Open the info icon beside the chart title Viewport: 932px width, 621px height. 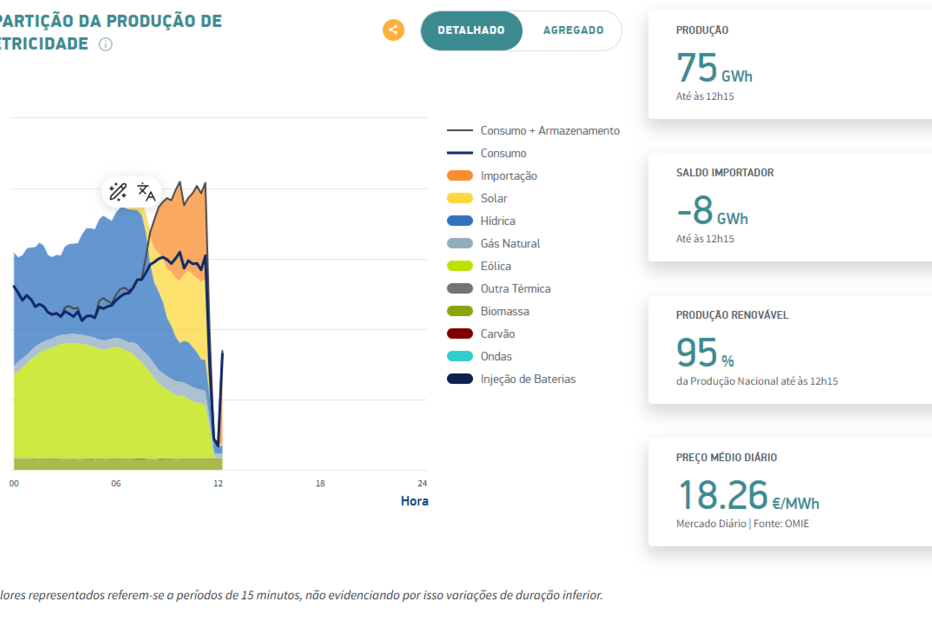(x=107, y=44)
